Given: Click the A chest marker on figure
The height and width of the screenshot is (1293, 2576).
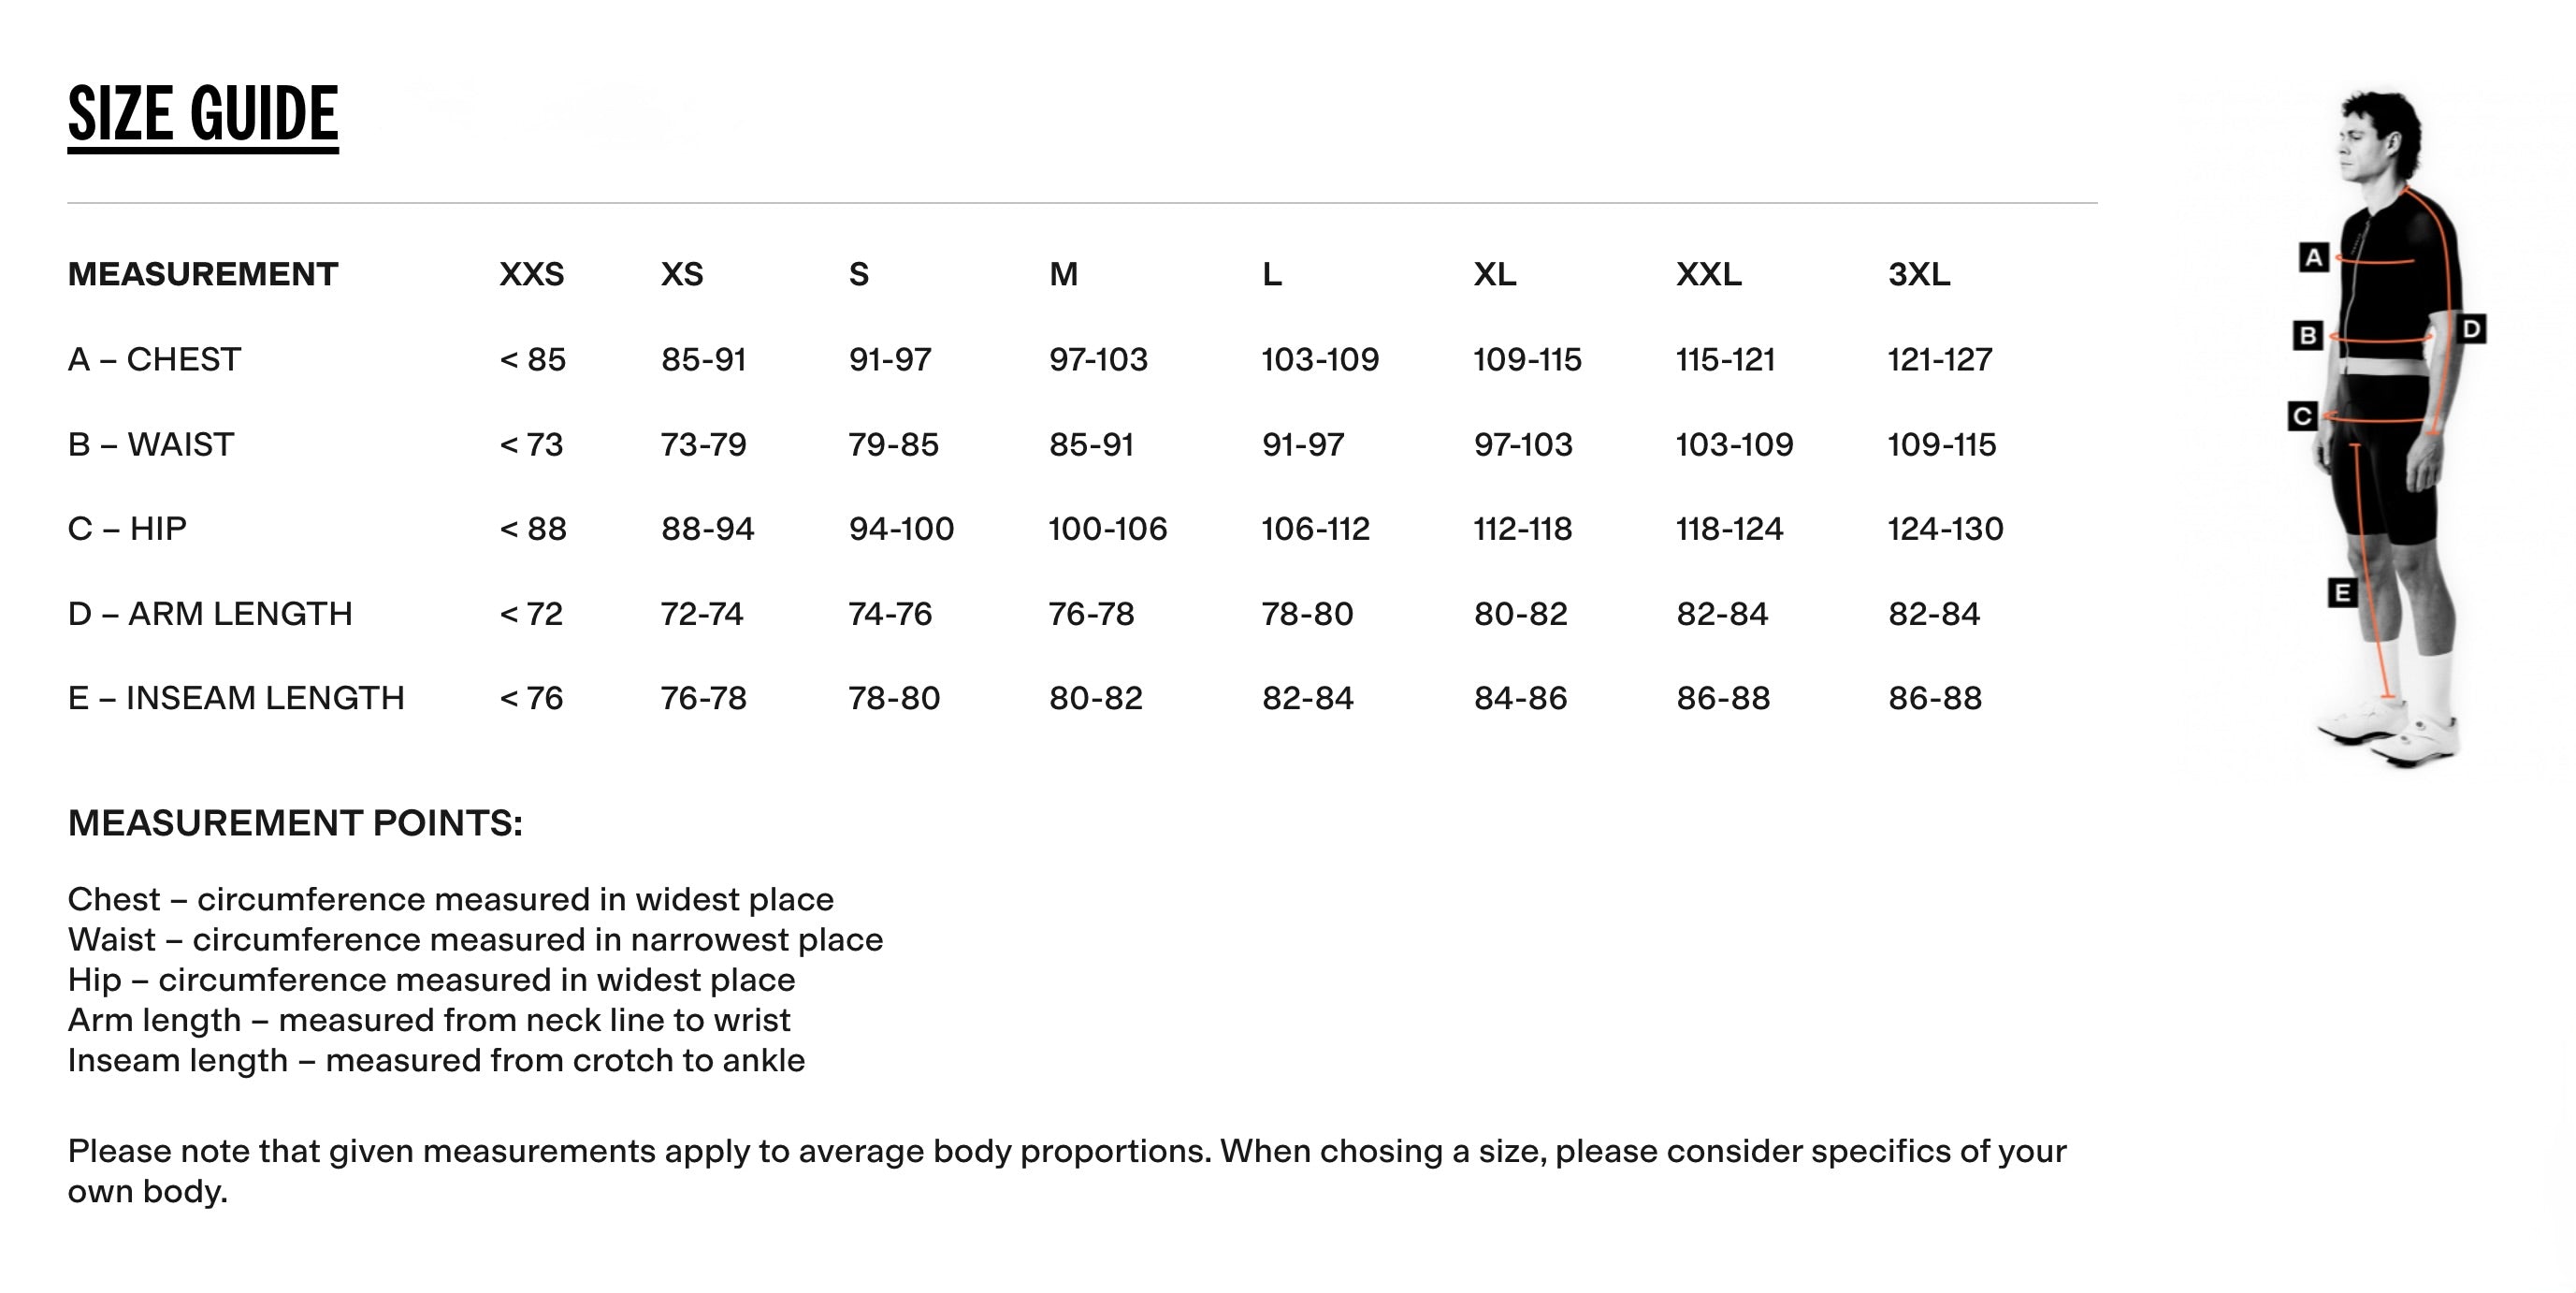Looking at the screenshot, I should [2313, 257].
